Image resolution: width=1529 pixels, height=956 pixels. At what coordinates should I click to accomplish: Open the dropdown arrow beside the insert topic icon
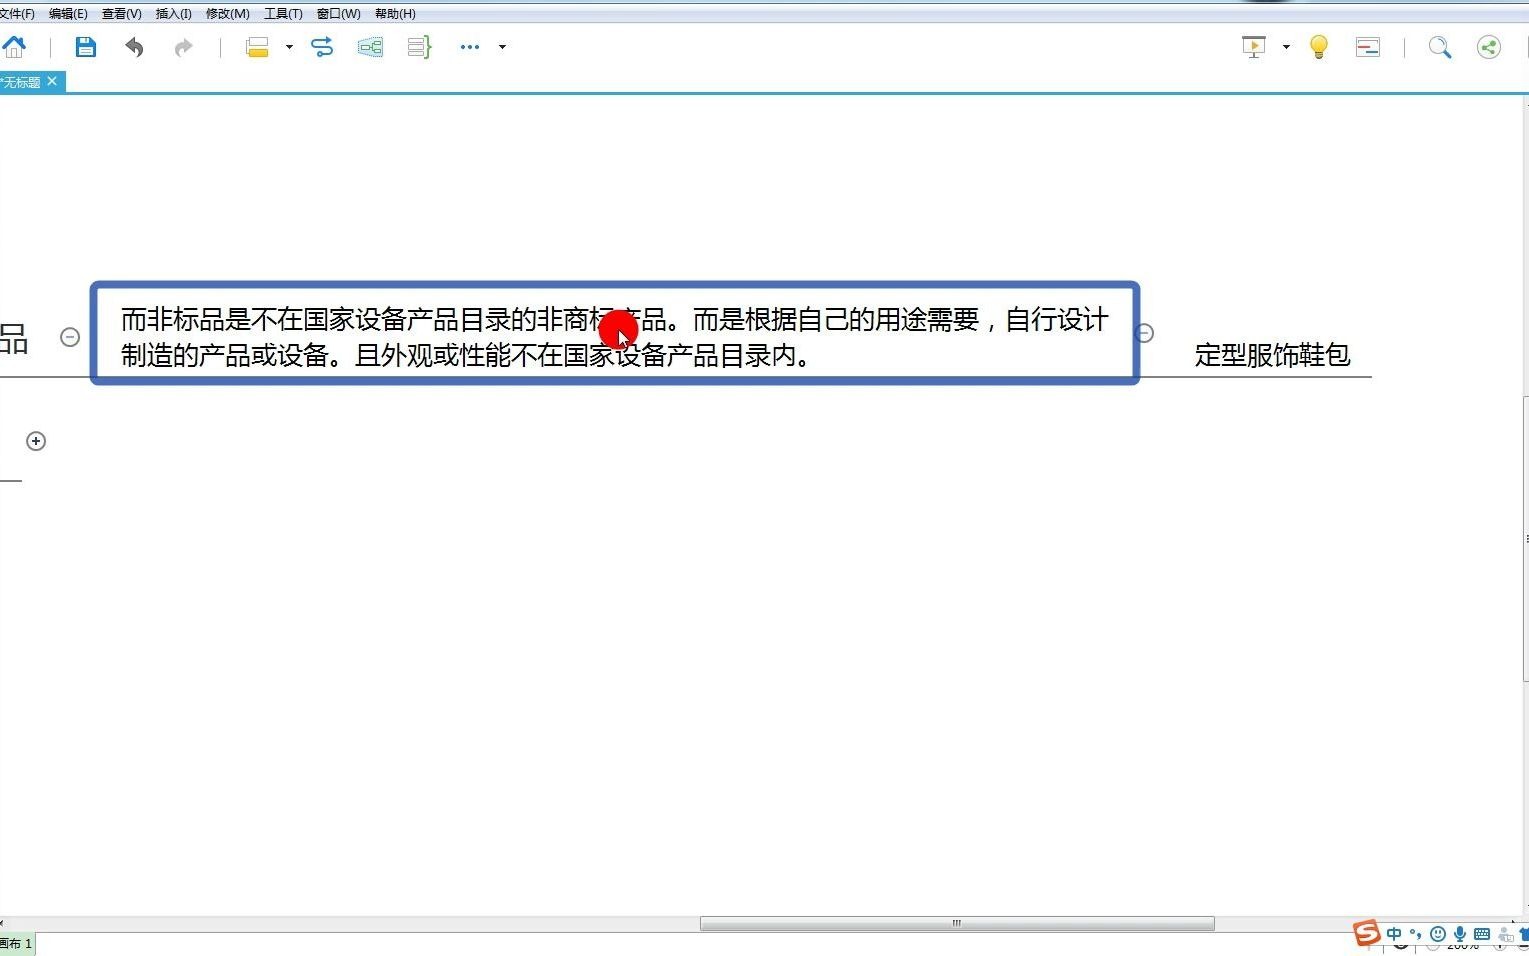[x=289, y=47]
